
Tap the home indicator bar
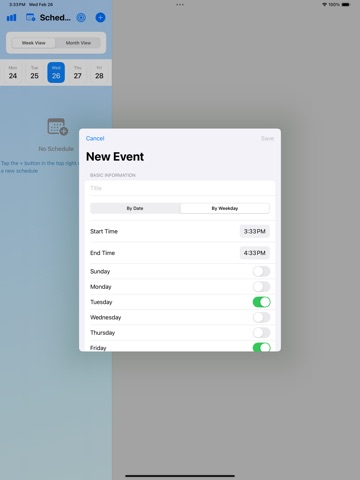pos(180,476)
